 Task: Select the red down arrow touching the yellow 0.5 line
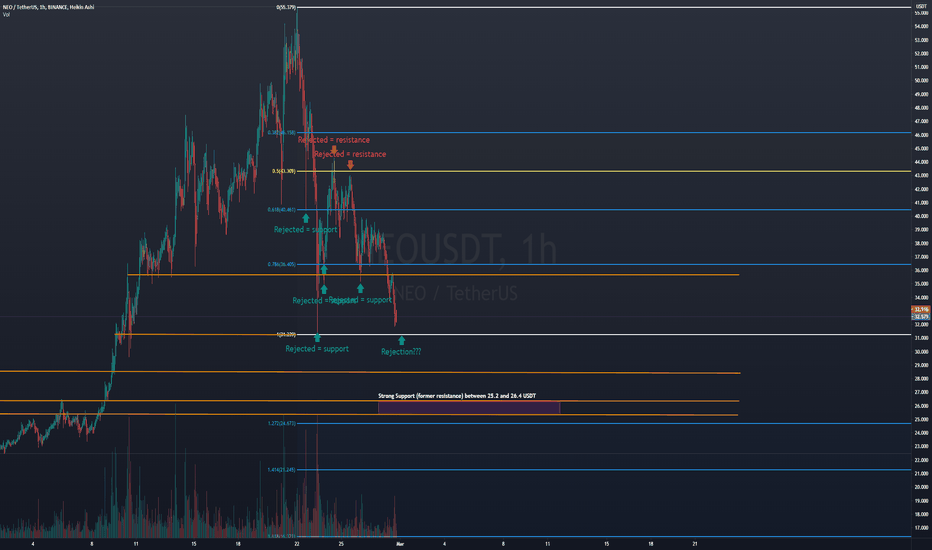351,165
